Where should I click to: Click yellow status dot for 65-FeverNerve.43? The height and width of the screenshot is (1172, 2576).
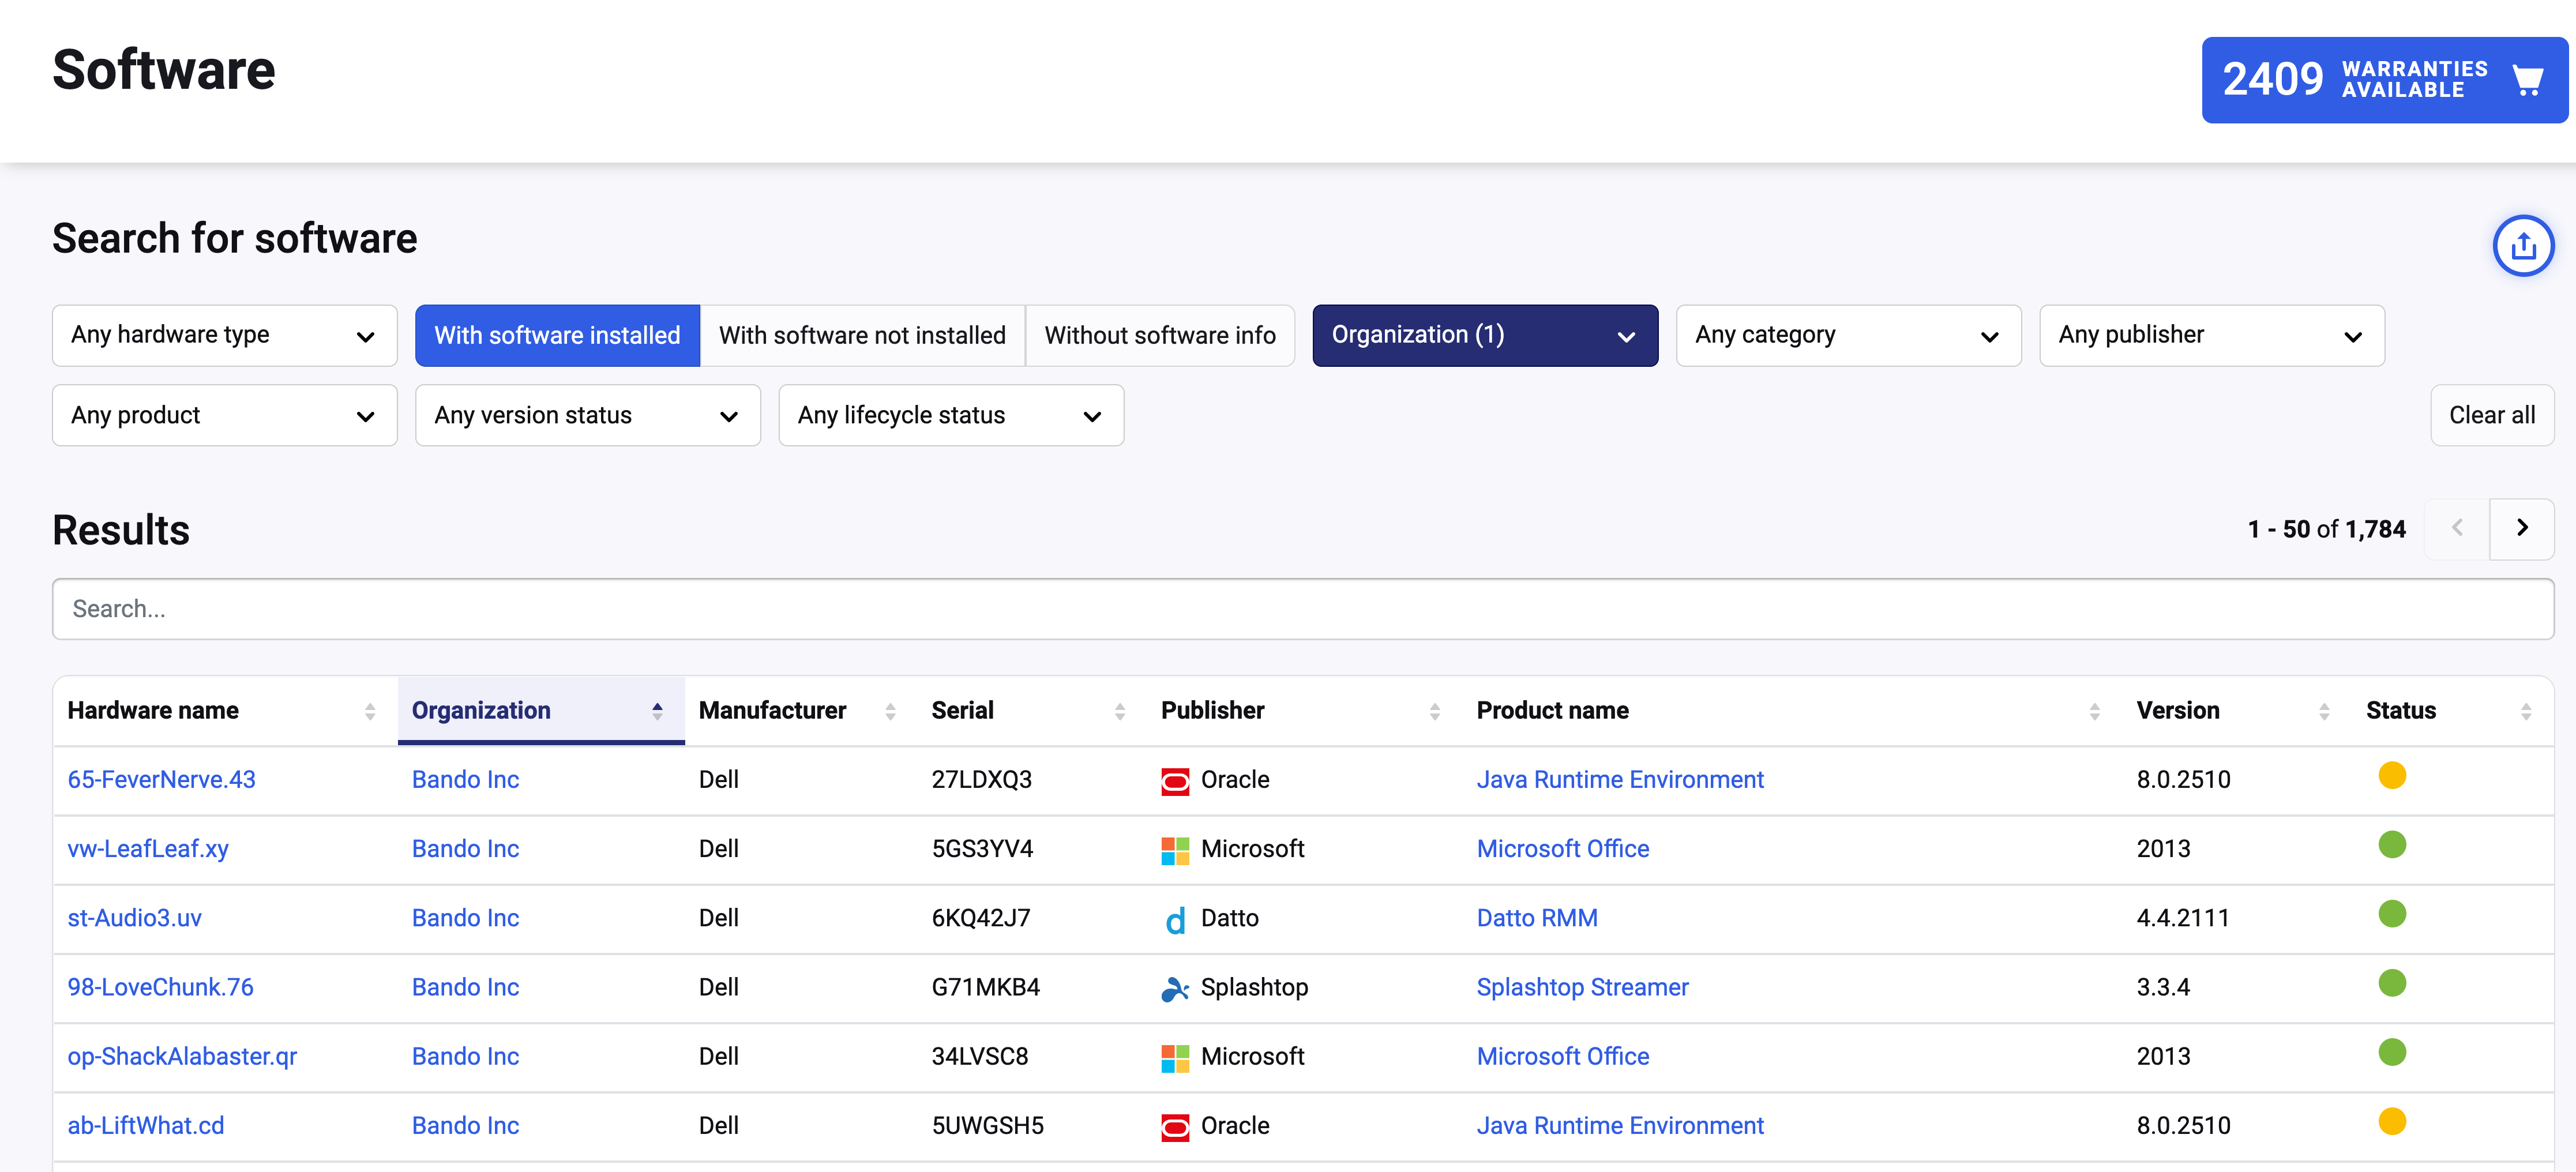2391,775
